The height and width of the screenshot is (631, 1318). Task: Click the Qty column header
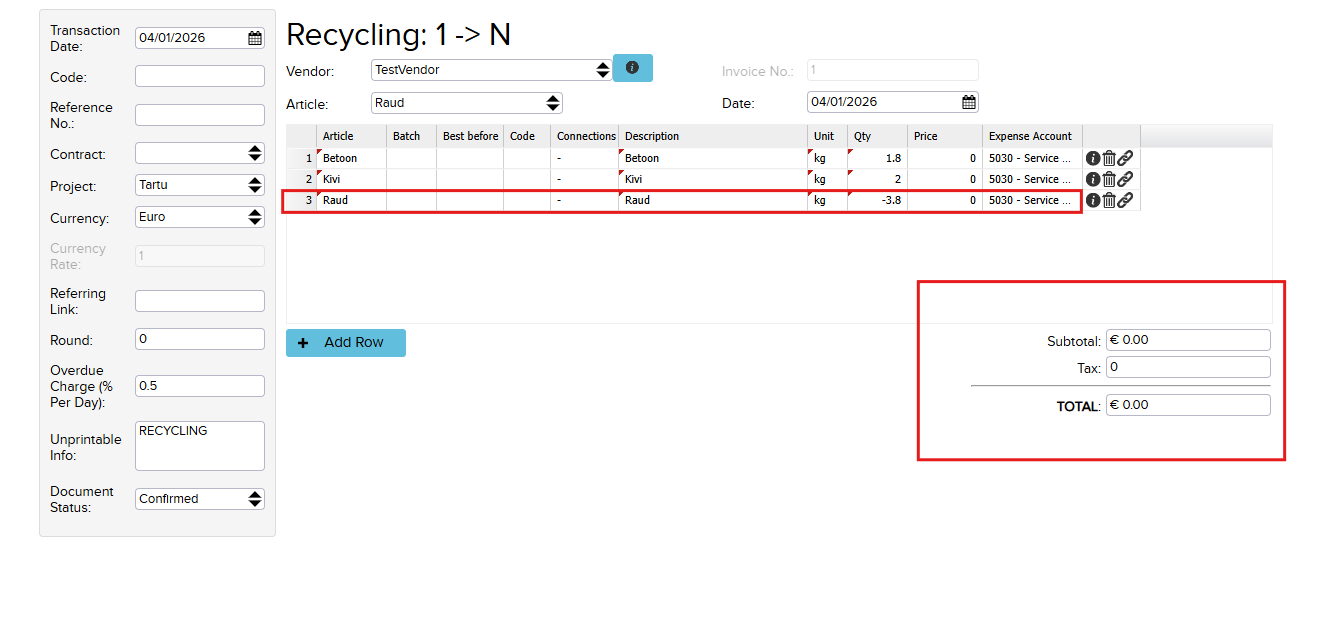click(x=863, y=136)
